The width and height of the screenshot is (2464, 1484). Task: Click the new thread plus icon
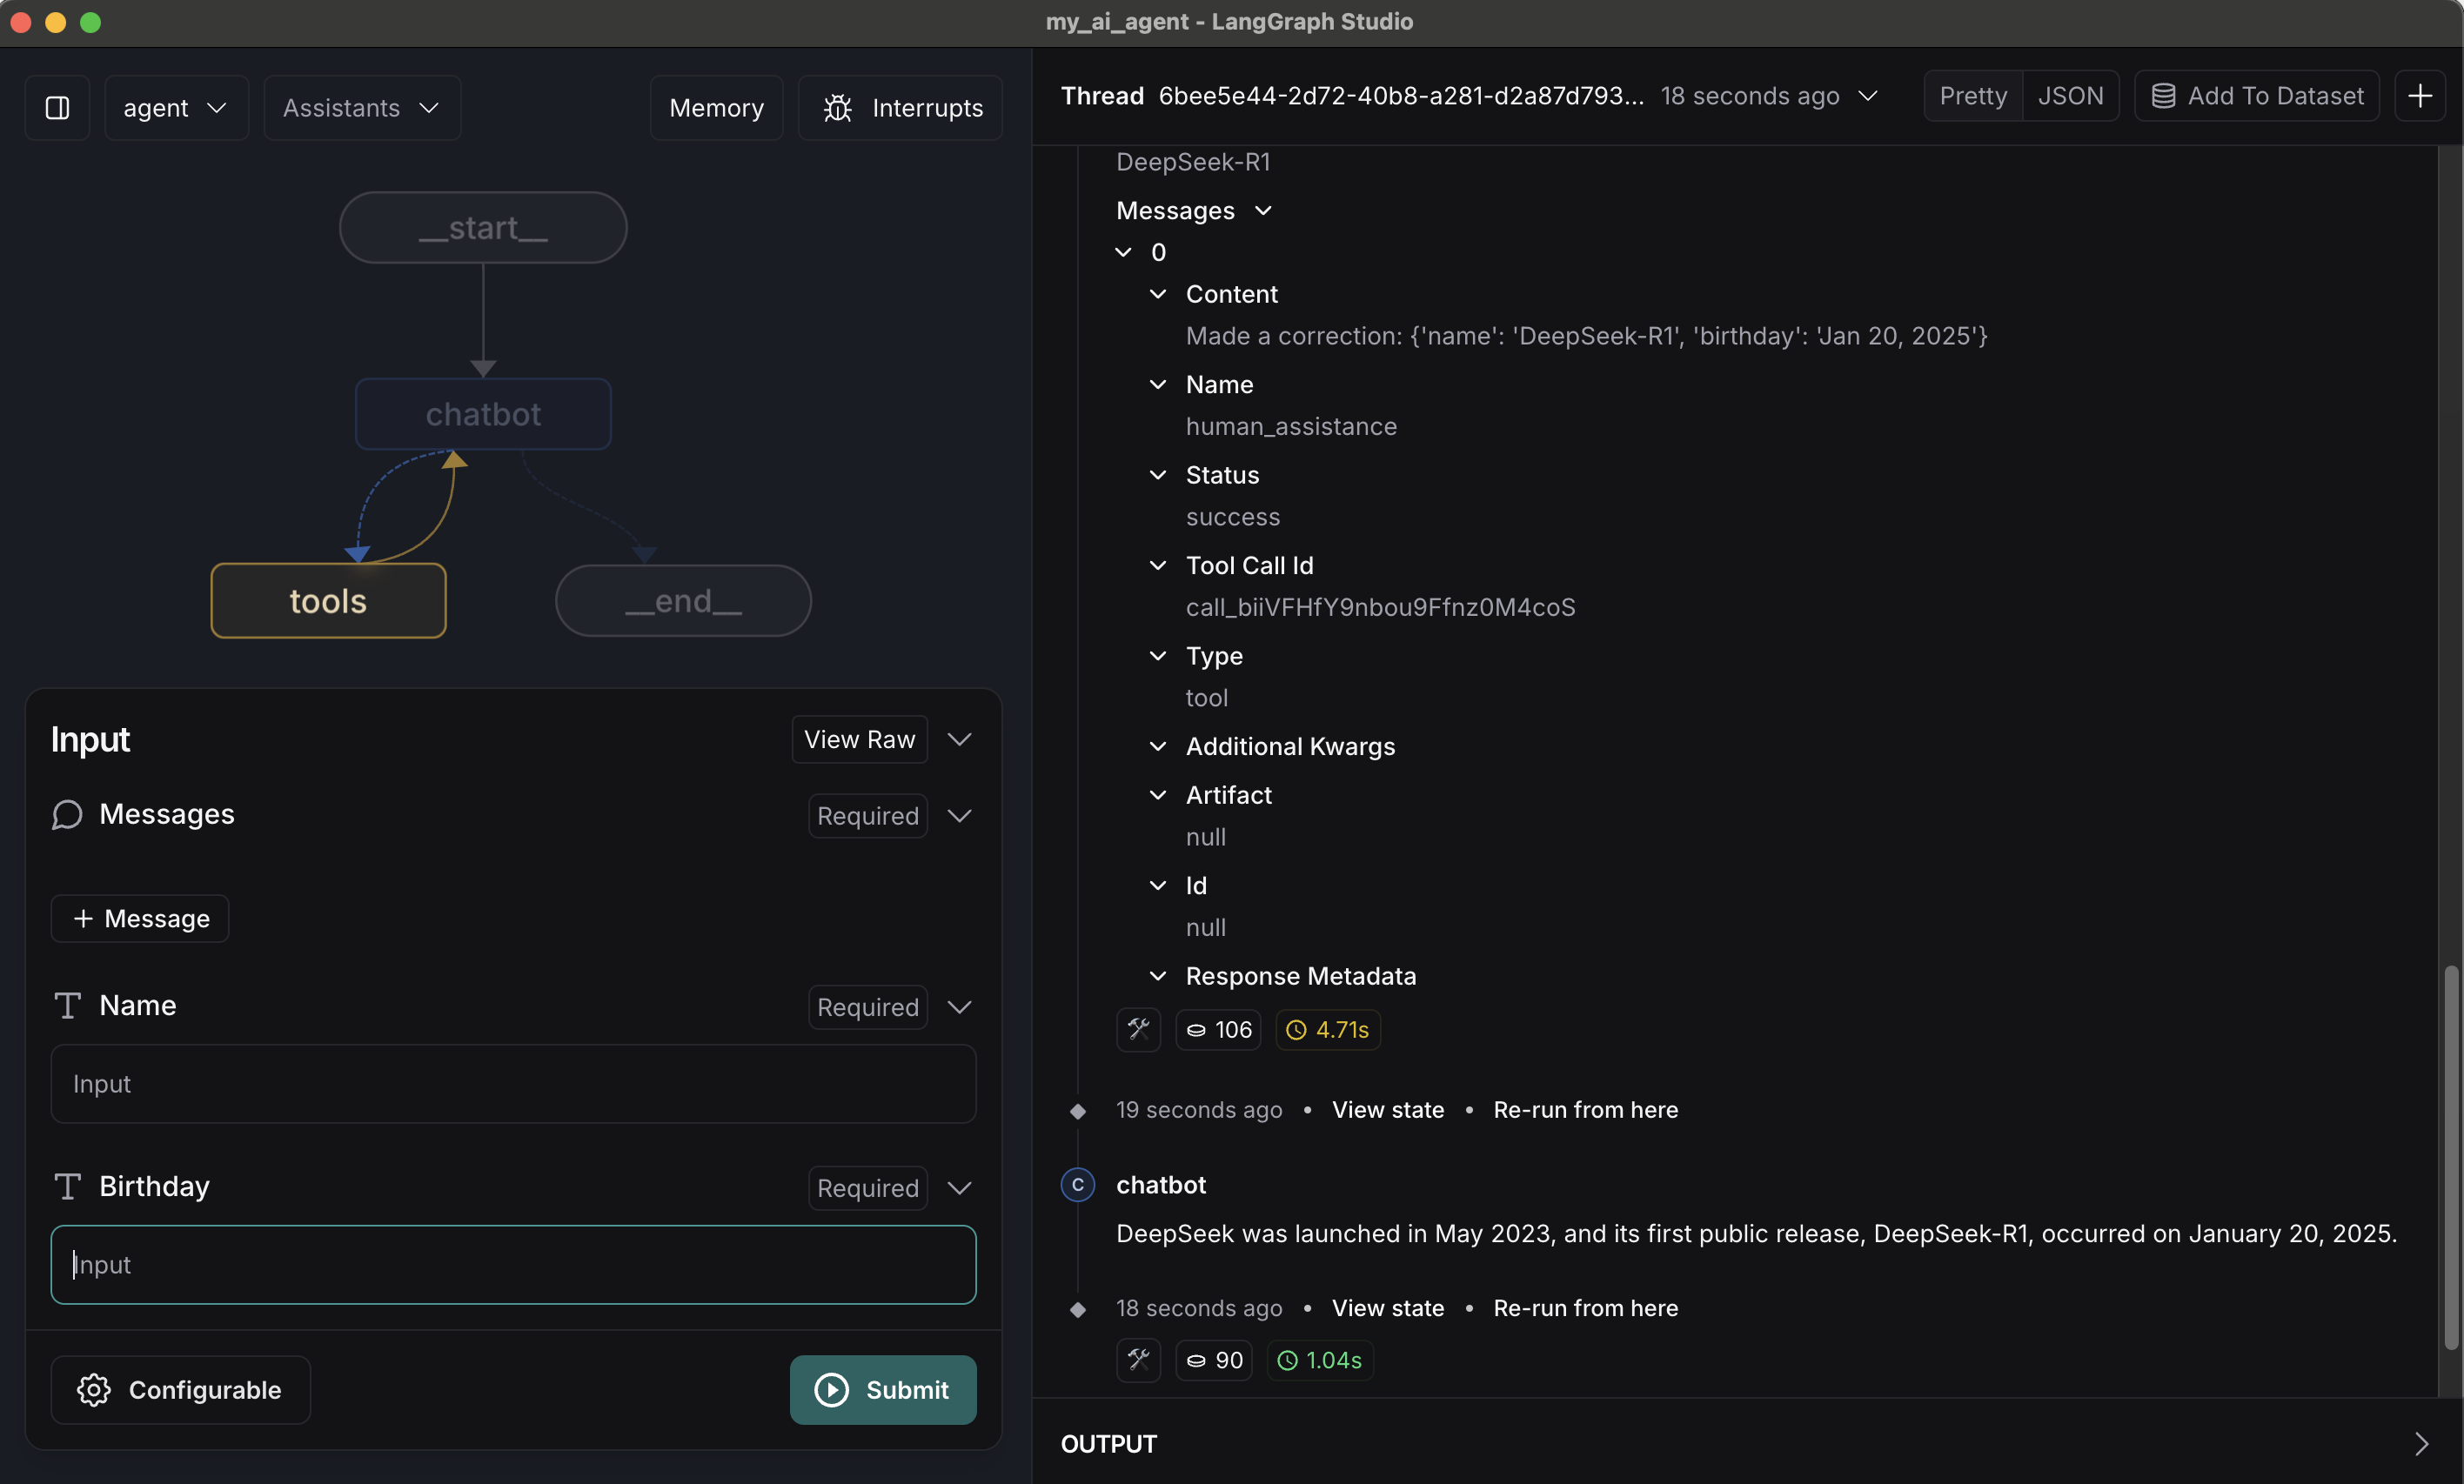(x=2420, y=96)
